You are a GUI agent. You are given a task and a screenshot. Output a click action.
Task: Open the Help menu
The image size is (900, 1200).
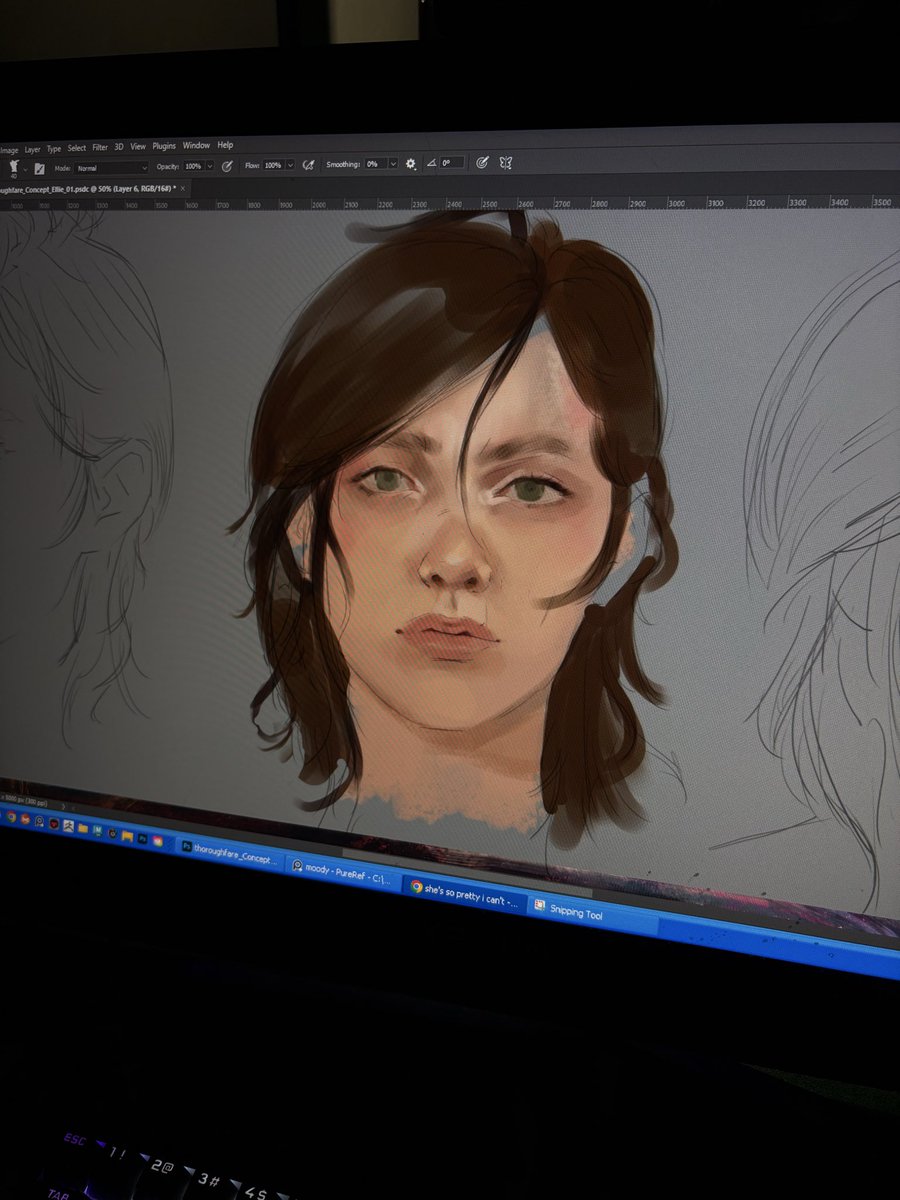[x=225, y=145]
